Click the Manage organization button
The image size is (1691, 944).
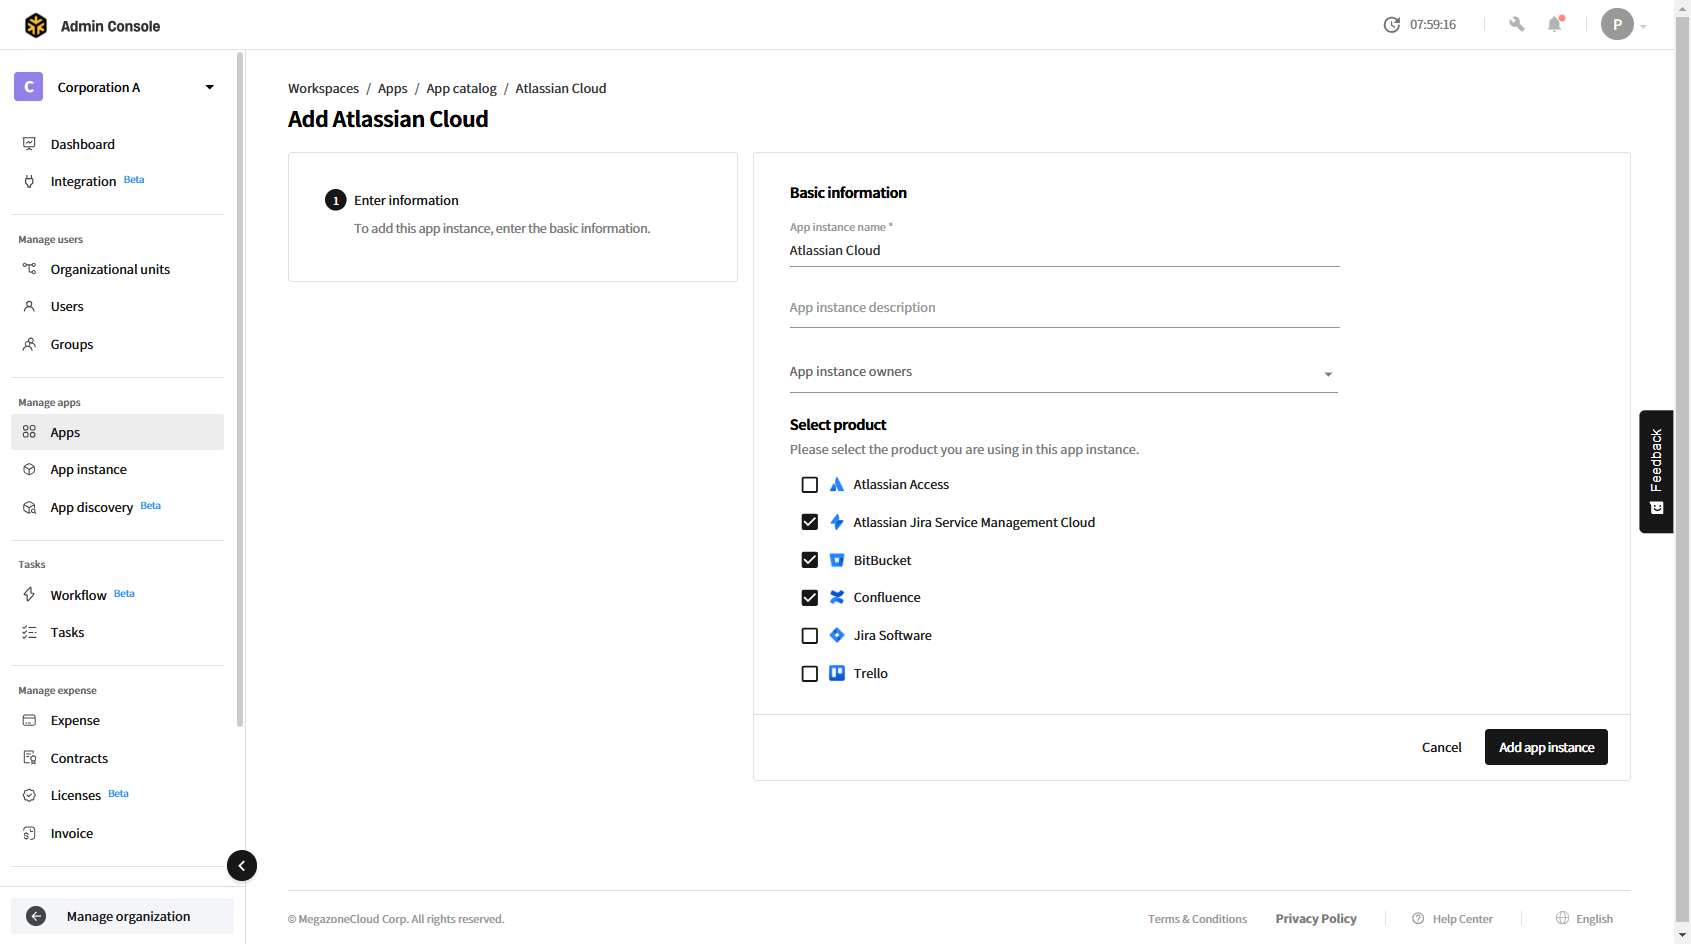point(122,916)
